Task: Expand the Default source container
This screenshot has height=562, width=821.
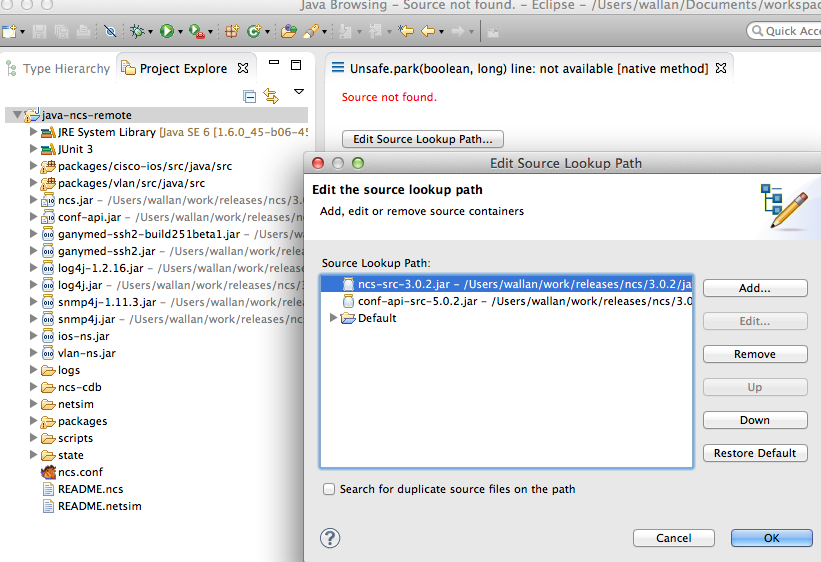Action: pyautogui.click(x=334, y=318)
